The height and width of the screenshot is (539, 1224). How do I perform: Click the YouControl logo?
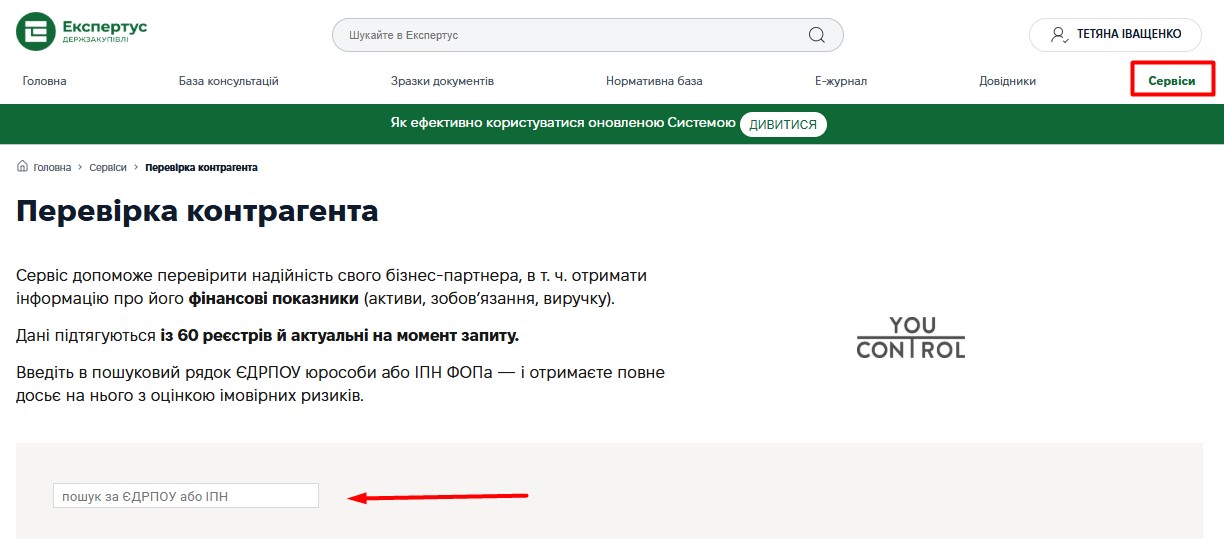coord(911,337)
